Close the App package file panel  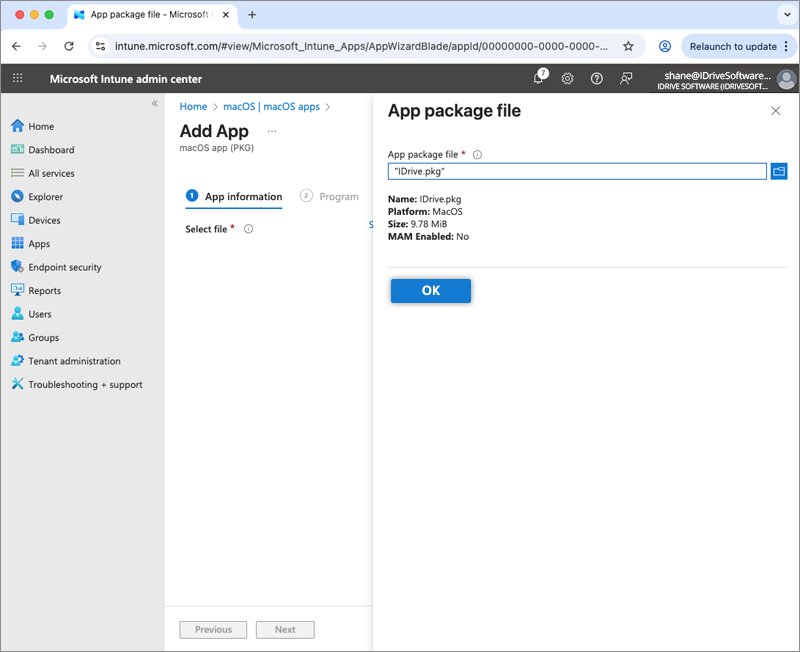(775, 111)
